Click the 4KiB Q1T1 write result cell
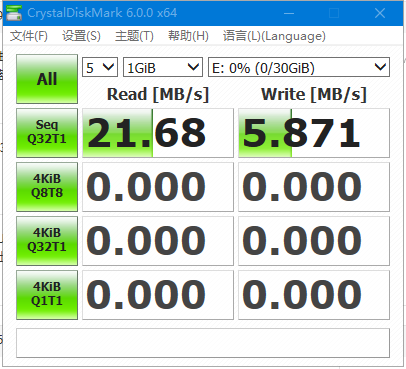The width and height of the screenshot is (406, 369). (314, 295)
